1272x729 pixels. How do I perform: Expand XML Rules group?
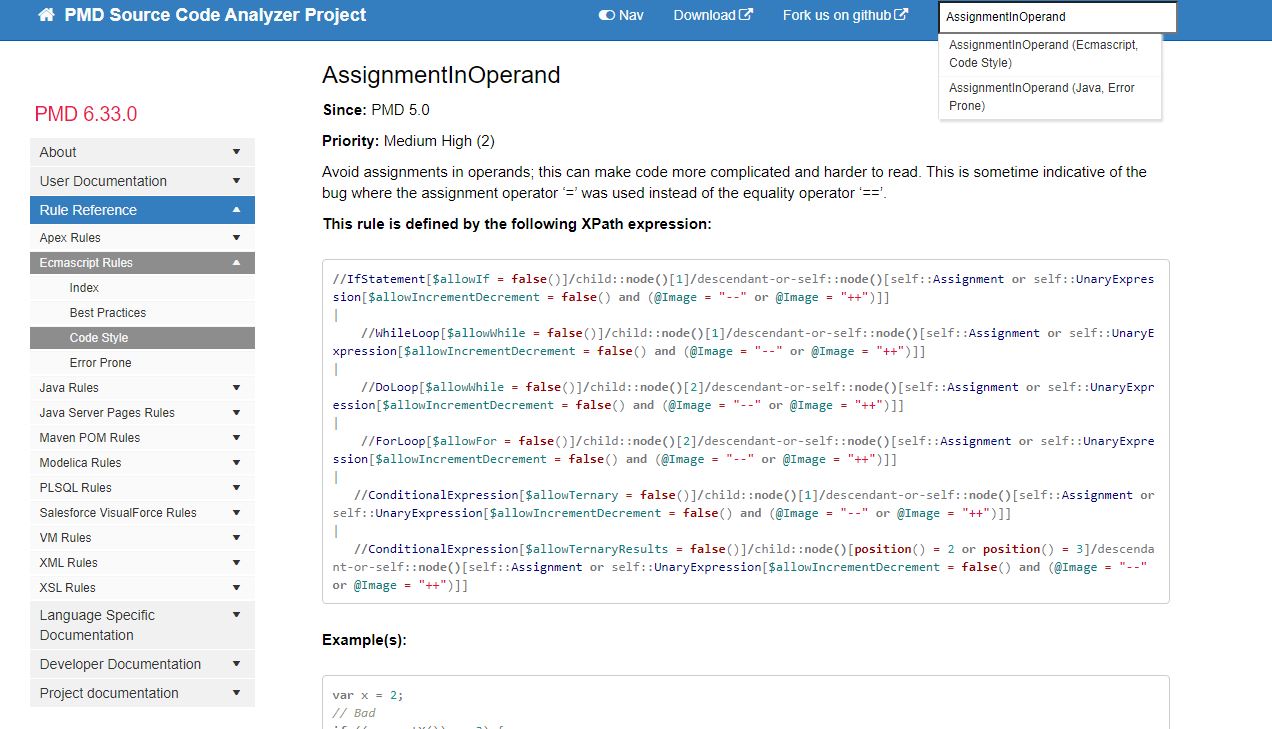[142, 563]
